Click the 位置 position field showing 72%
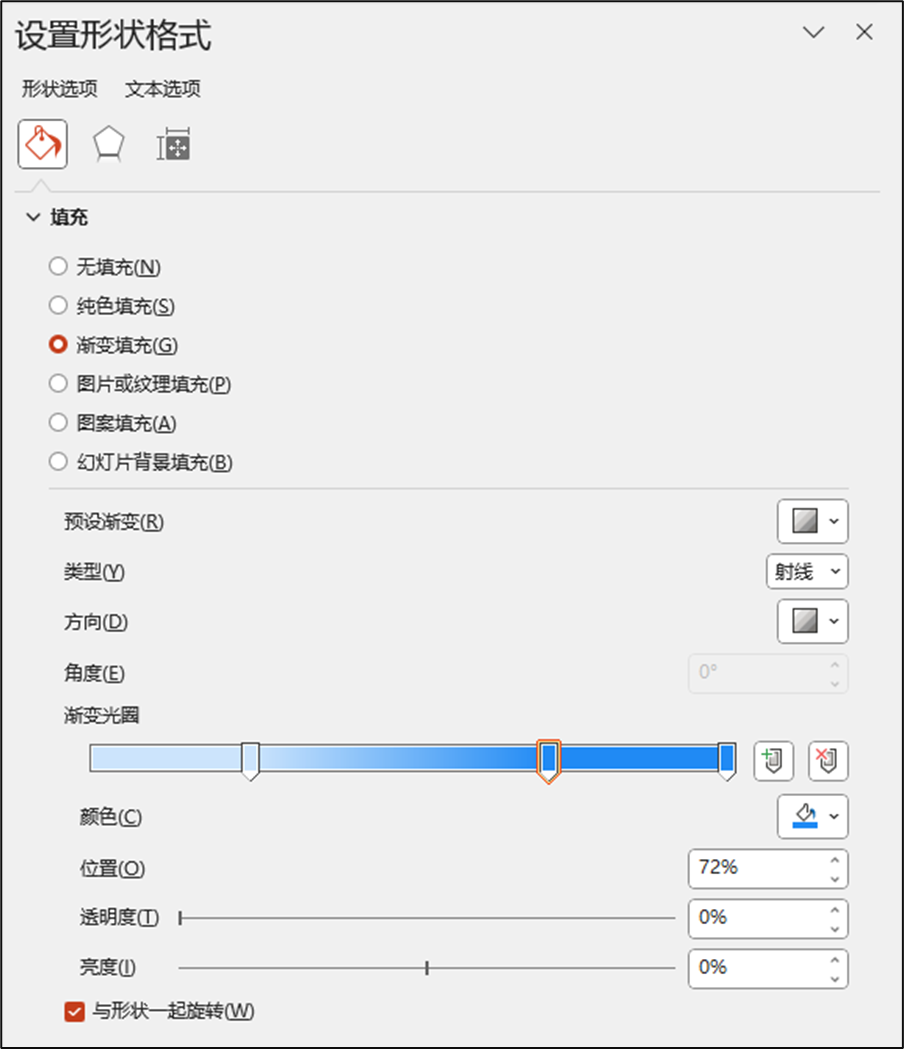Image resolution: width=904 pixels, height=1049 pixels. 768,868
